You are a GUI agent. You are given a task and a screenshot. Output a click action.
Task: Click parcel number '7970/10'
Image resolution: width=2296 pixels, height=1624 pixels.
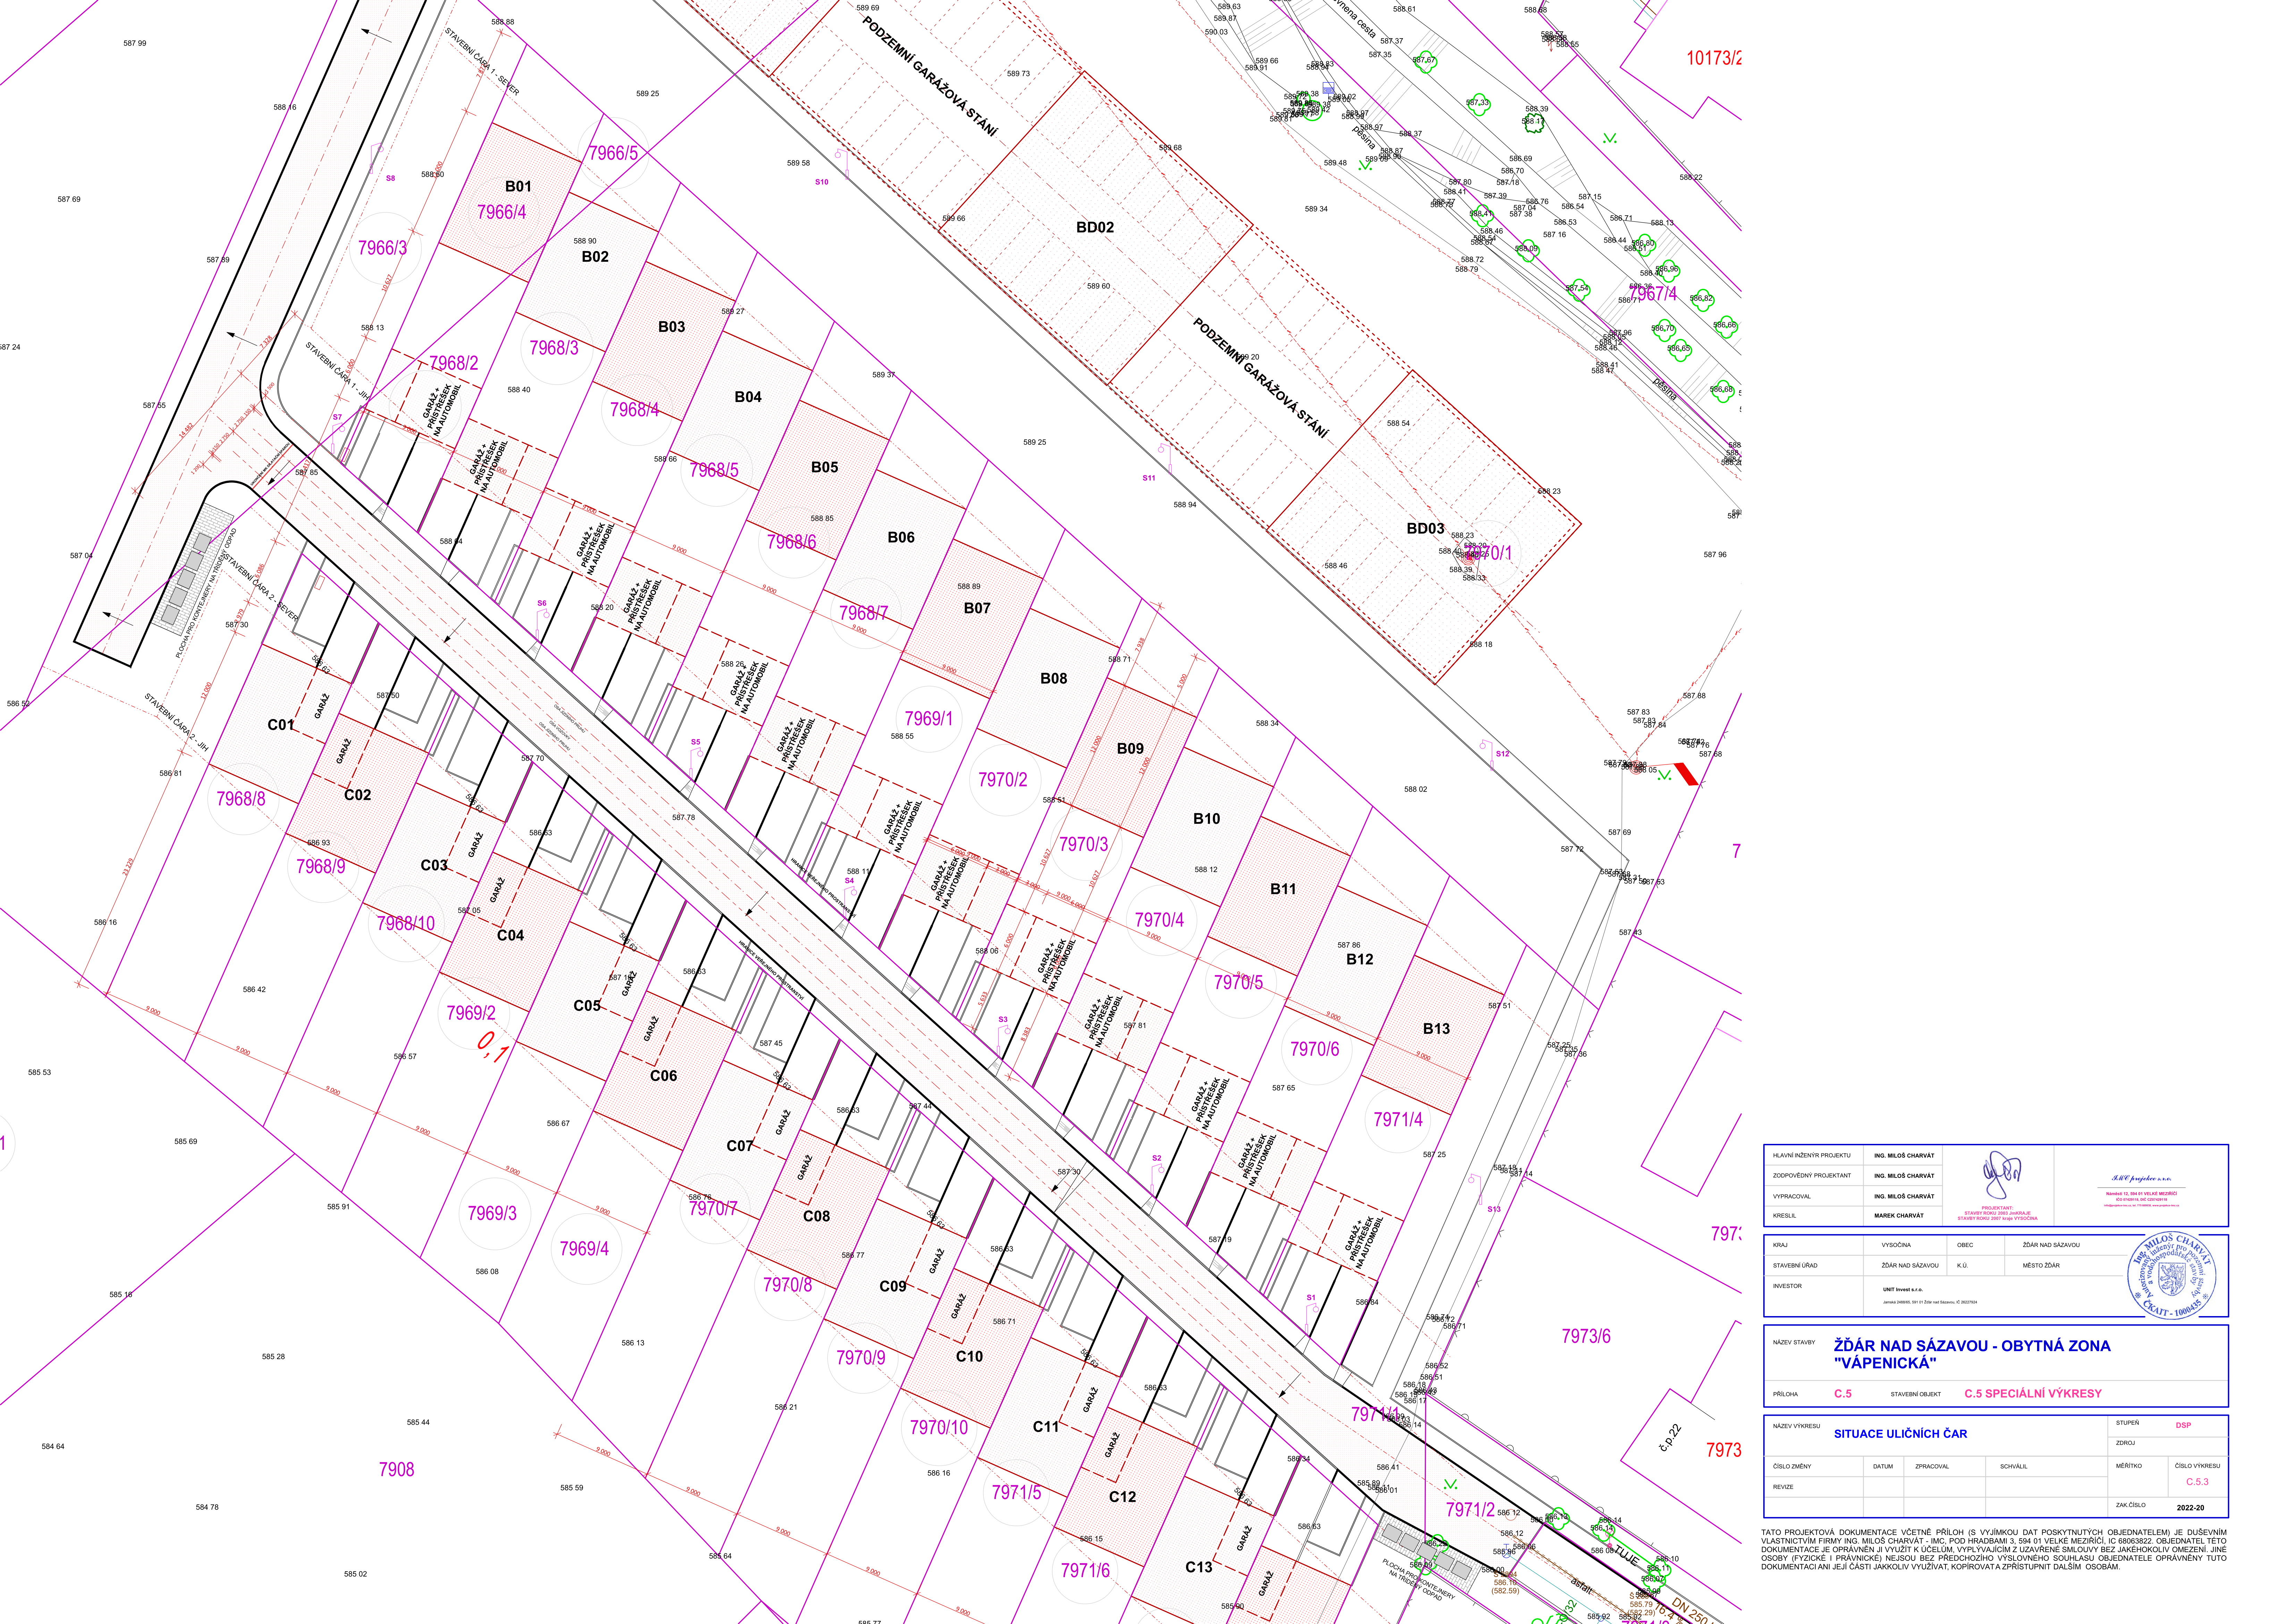[x=939, y=1428]
